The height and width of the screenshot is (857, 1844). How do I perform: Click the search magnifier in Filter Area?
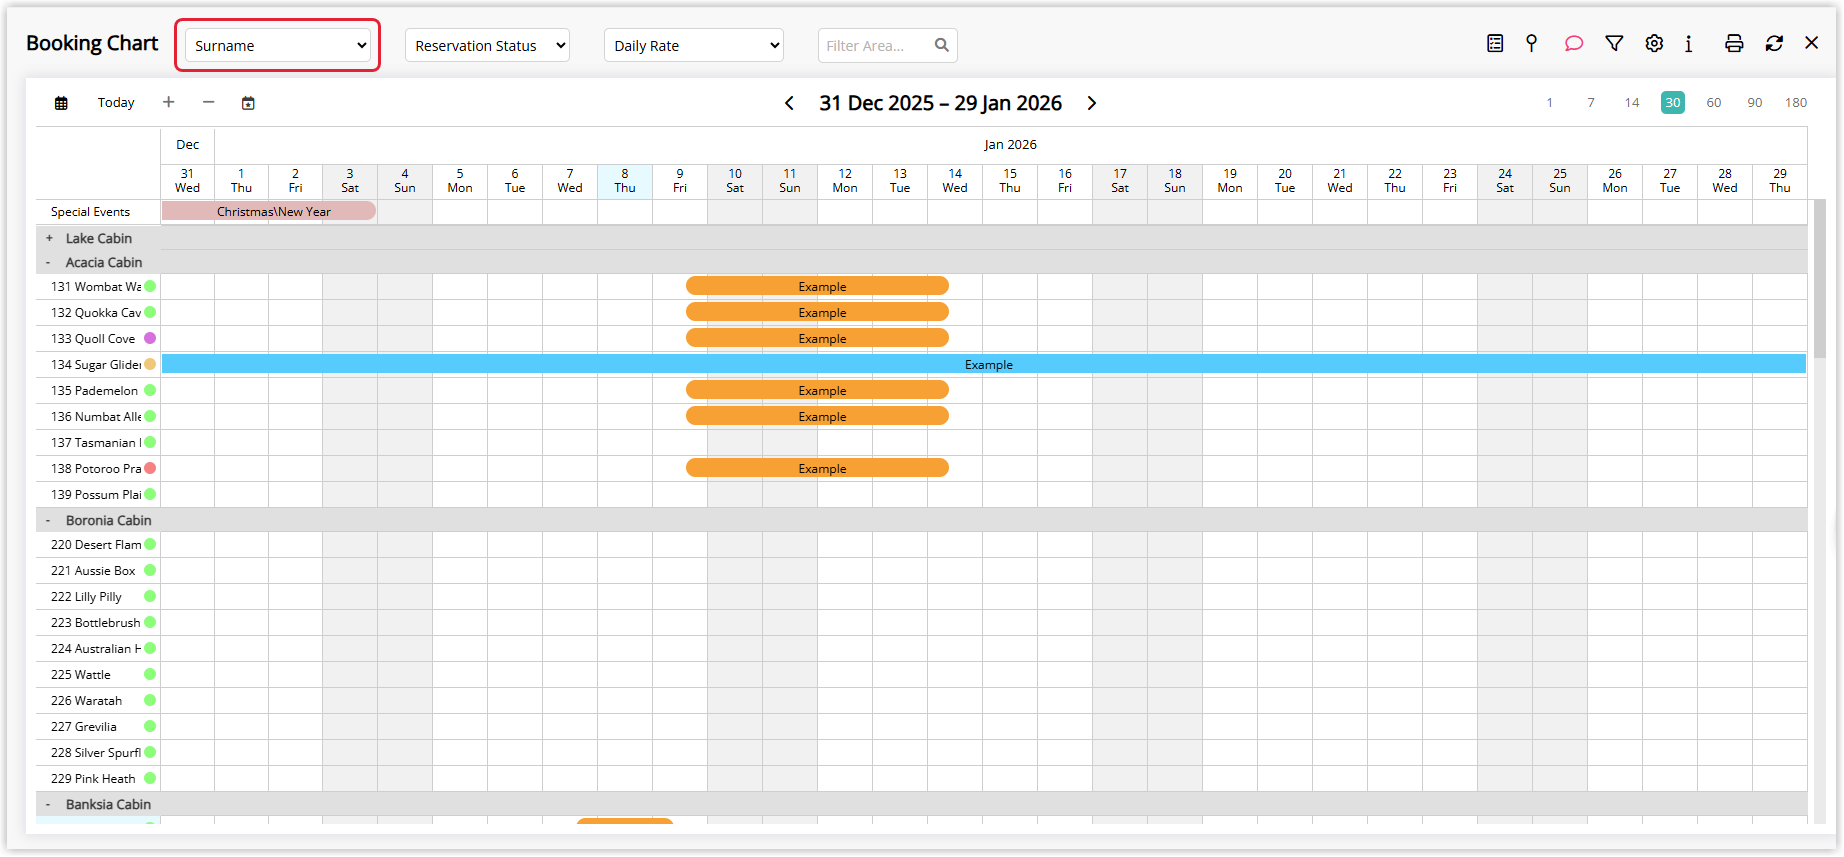[x=941, y=45]
